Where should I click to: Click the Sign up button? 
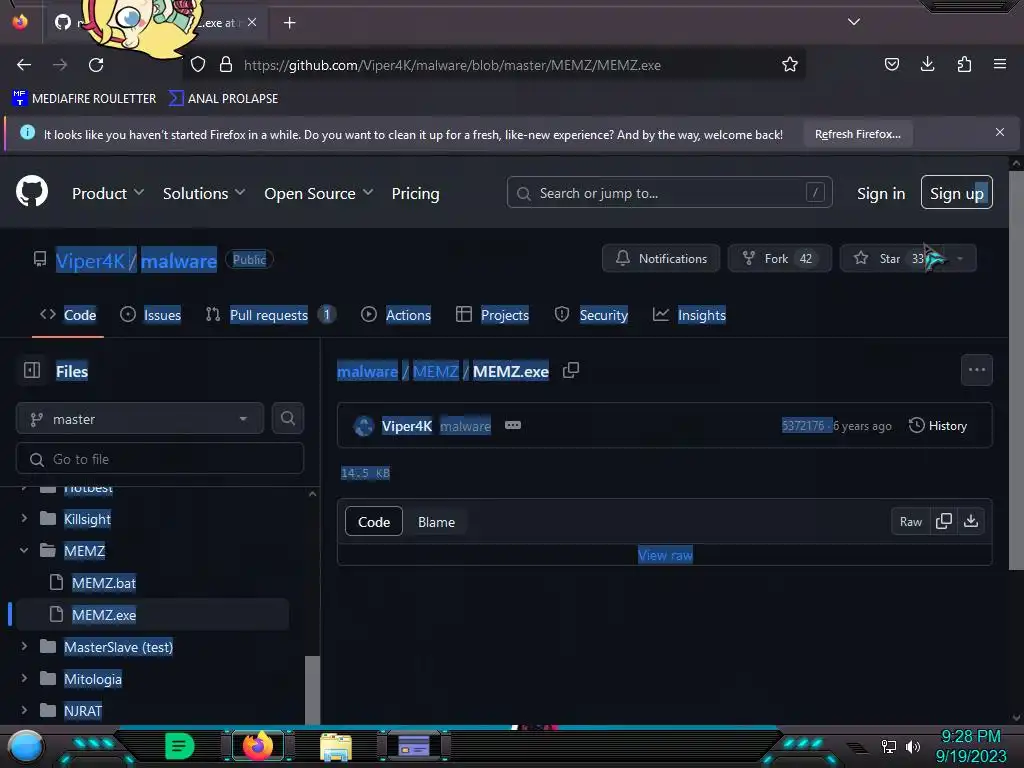tap(957, 193)
